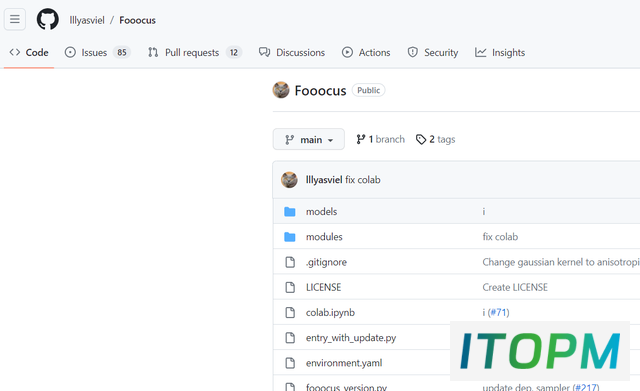Click the Pull requests count badge 12
The width and height of the screenshot is (640, 391).
234,52
